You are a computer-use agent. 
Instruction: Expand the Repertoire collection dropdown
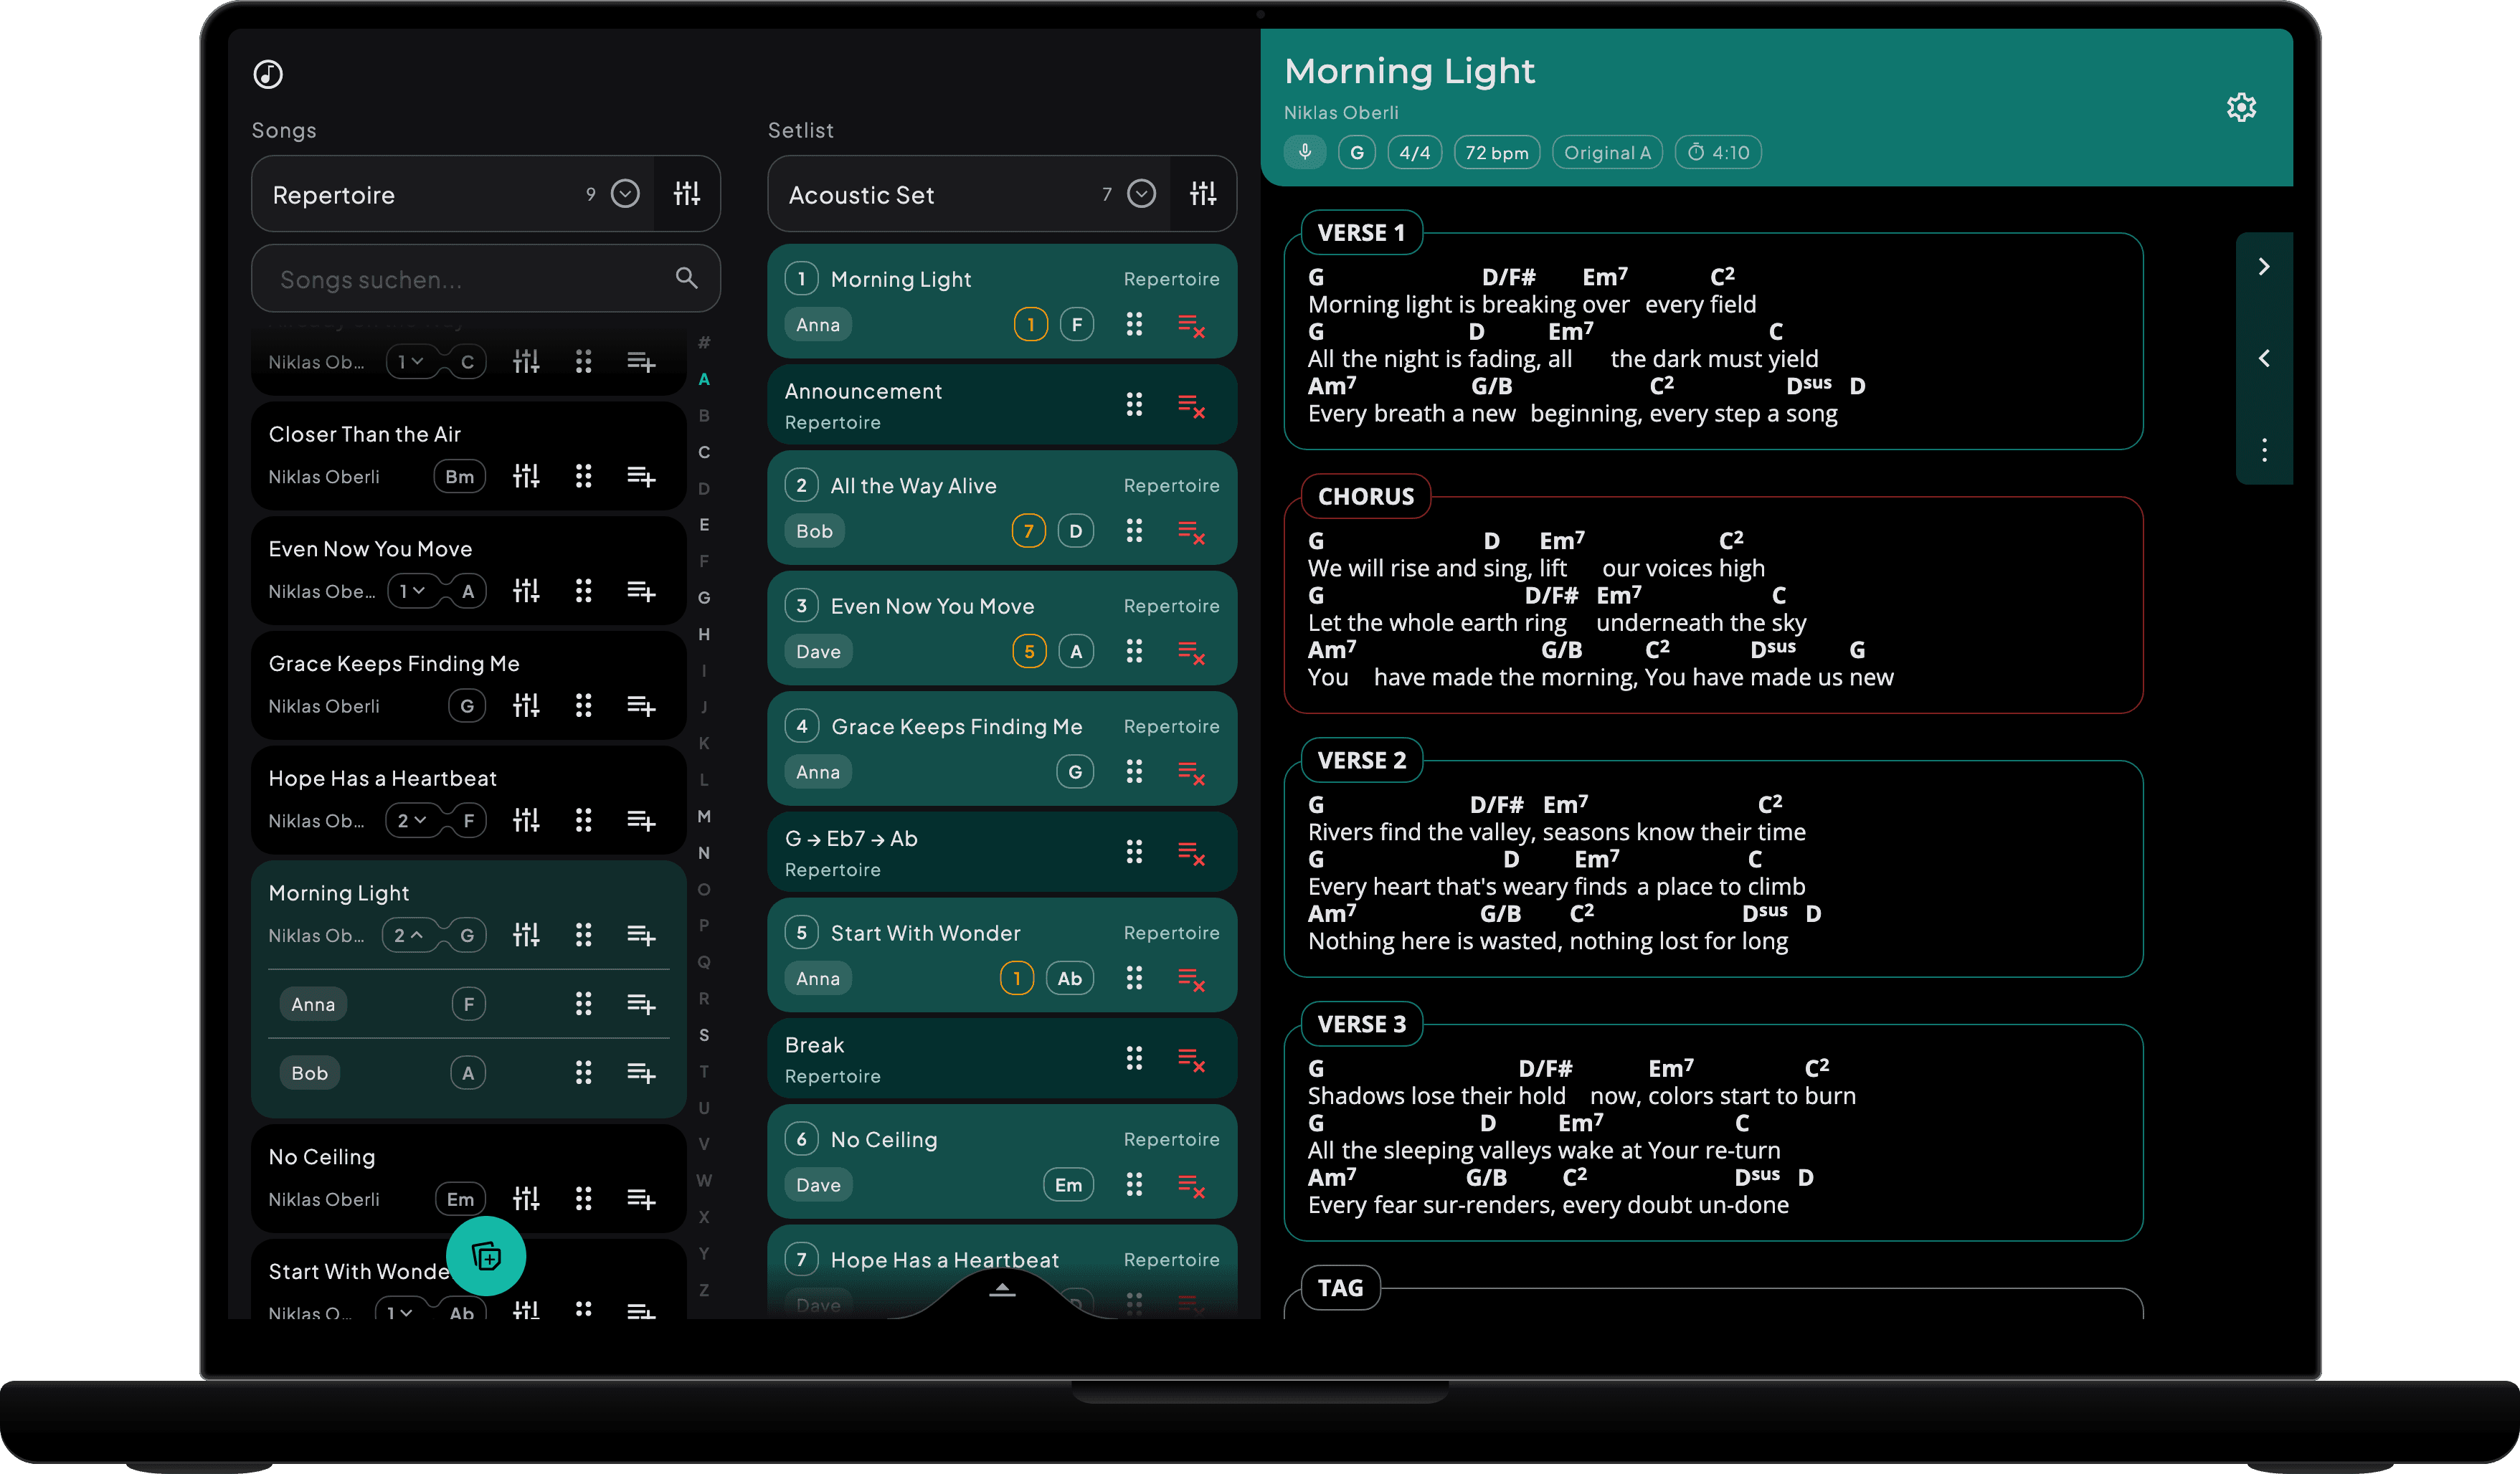625,194
